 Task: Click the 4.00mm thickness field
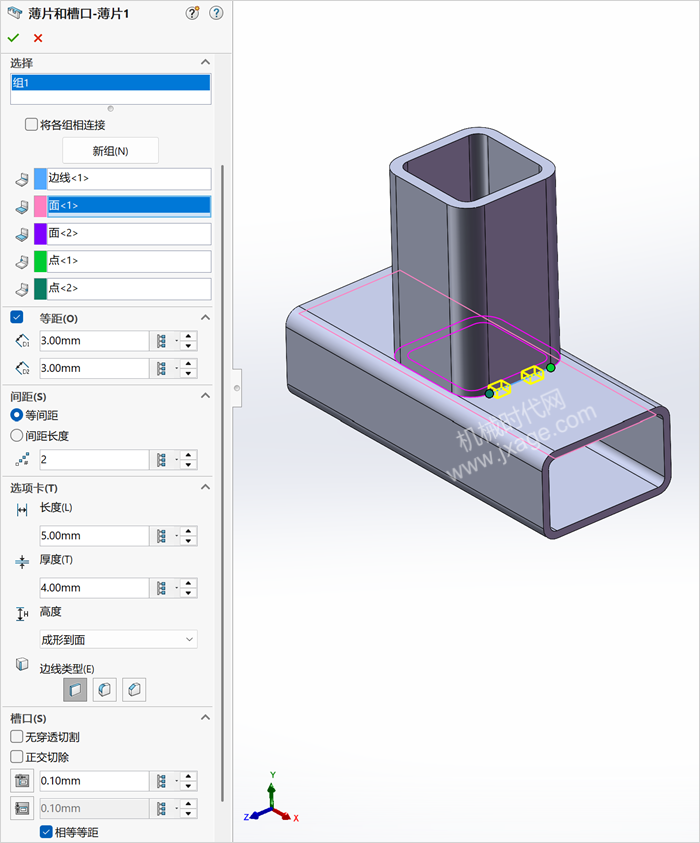tap(94, 588)
